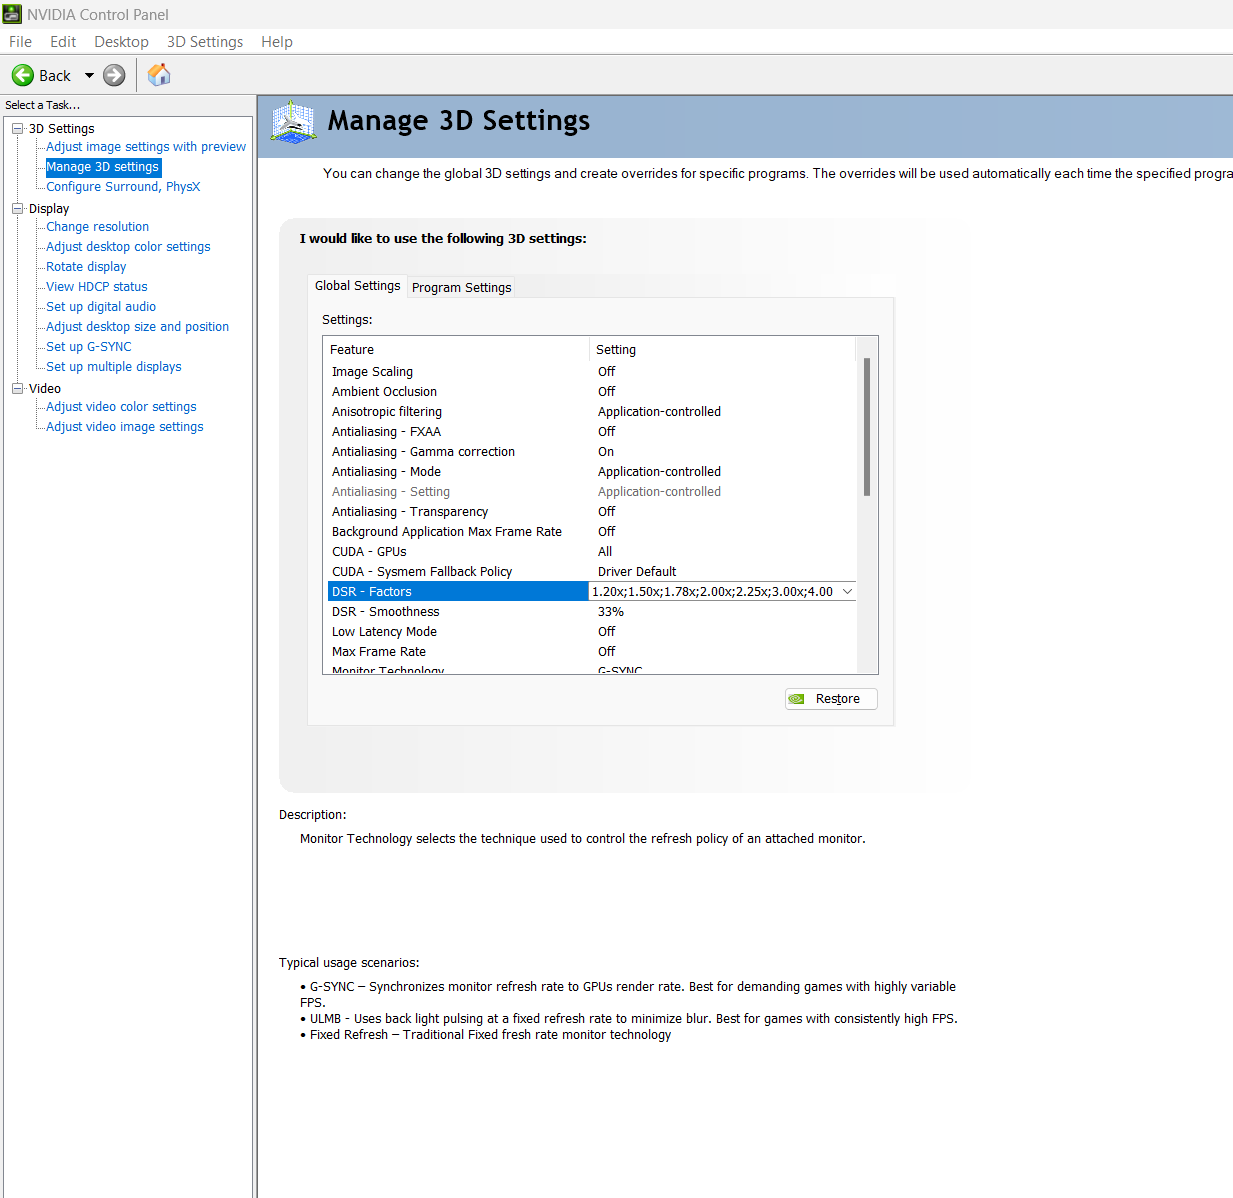Click the Feature column header
This screenshot has width=1233, height=1198.
click(458, 349)
